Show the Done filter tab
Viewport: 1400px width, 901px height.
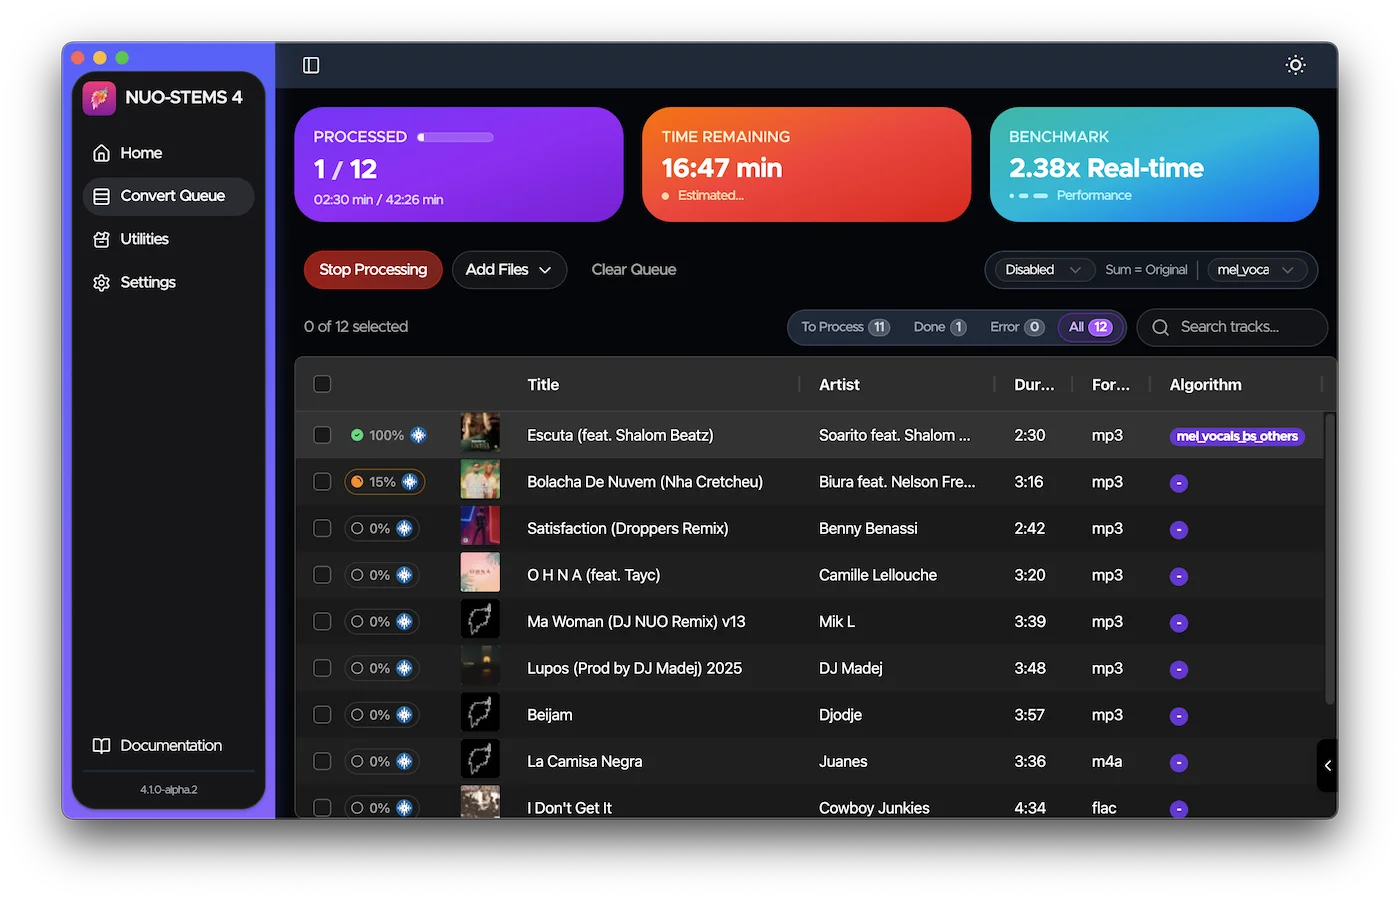click(x=938, y=327)
